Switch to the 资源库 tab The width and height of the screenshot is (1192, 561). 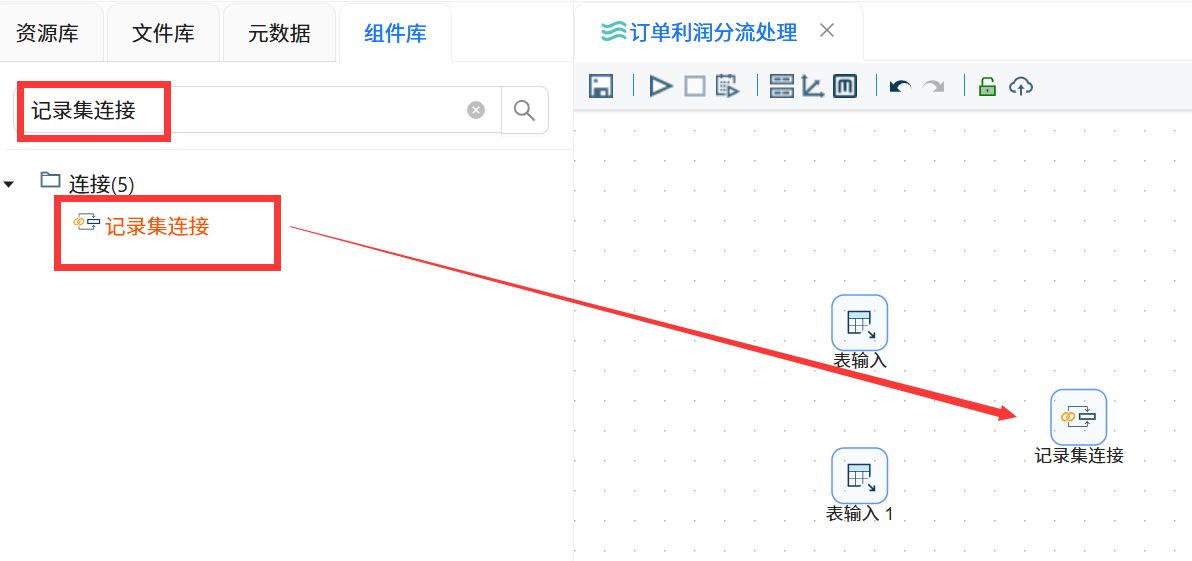point(47,33)
